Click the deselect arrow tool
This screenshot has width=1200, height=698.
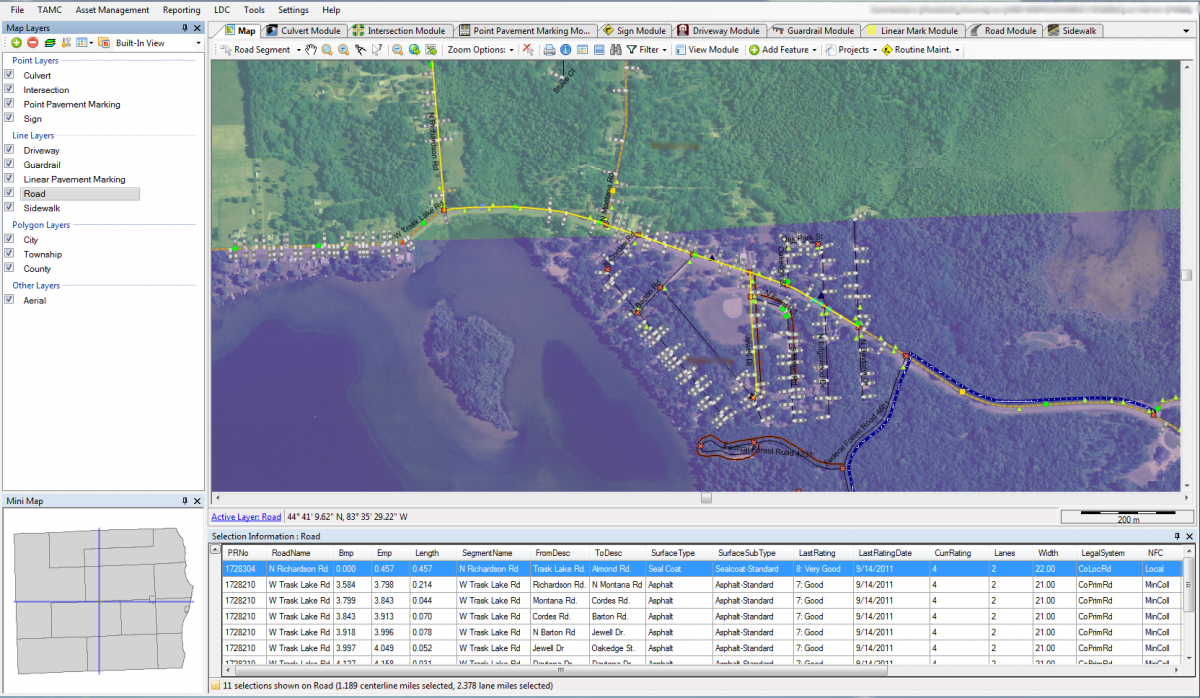pyautogui.click(x=377, y=49)
